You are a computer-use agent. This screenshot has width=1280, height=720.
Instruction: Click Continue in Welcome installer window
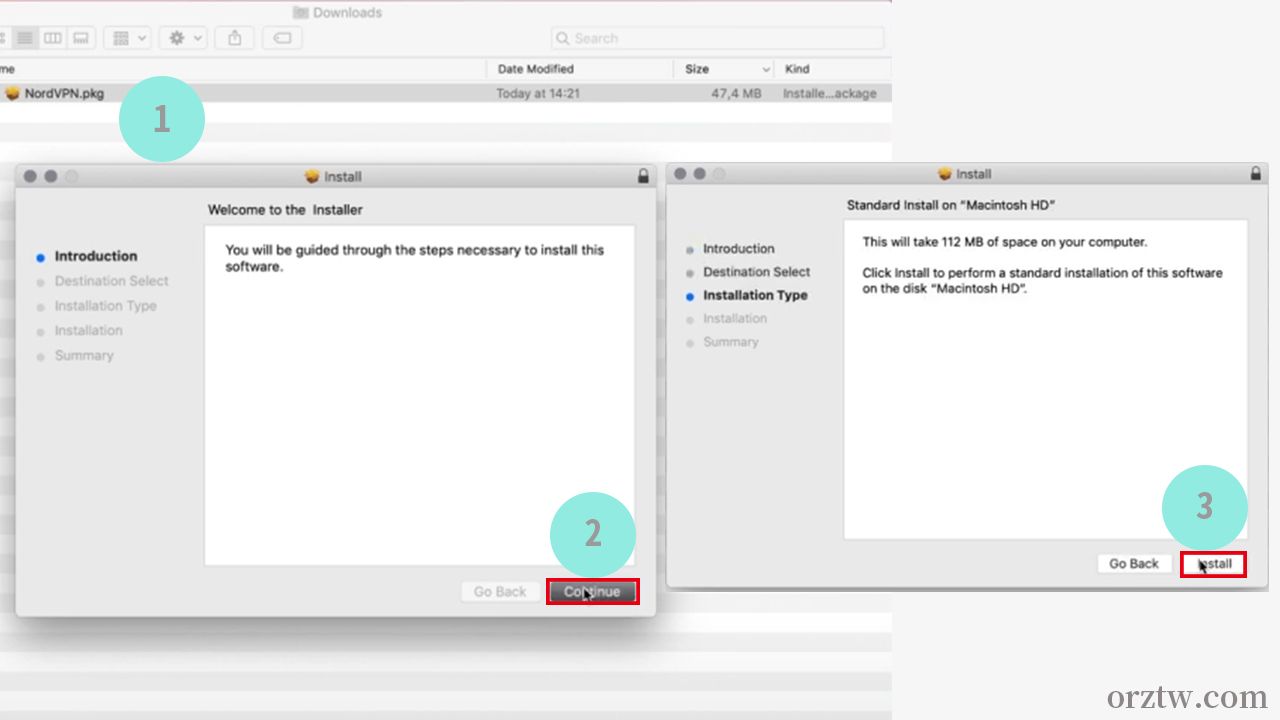pos(593,592)
